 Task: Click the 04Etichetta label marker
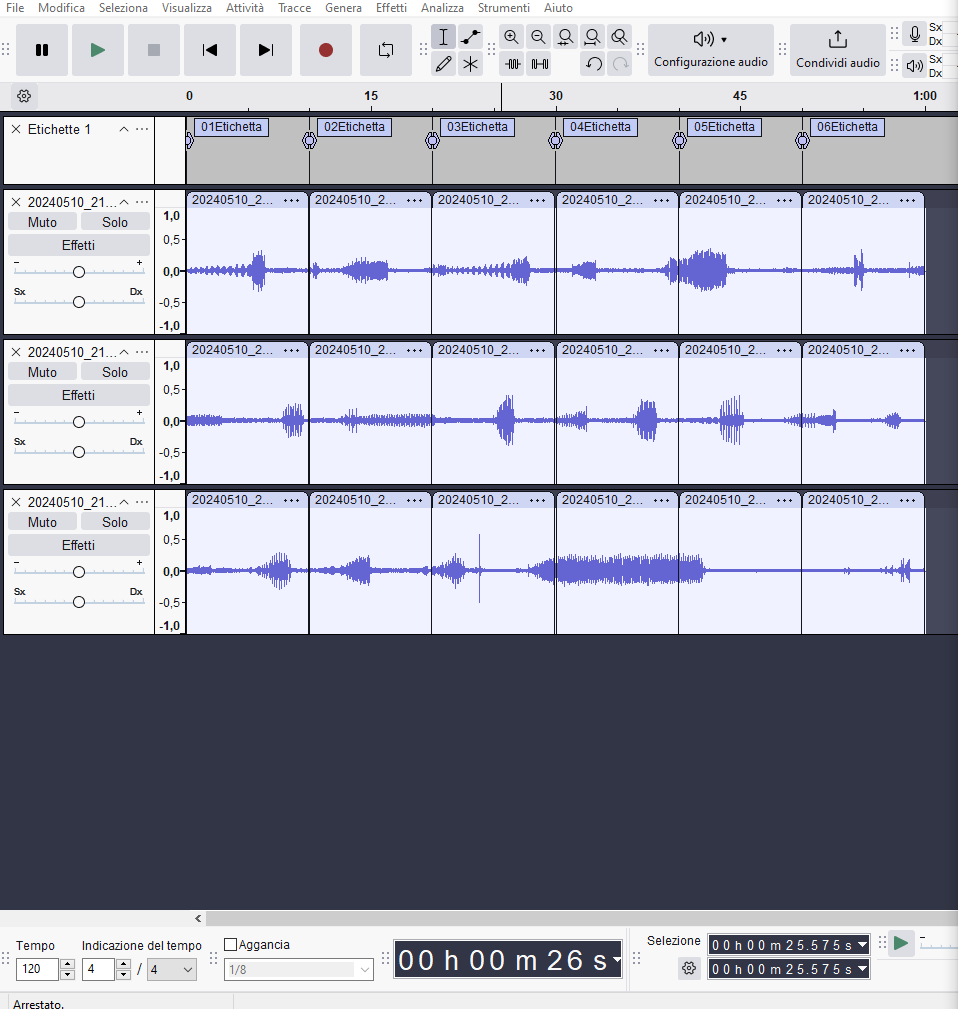pos(600,127)
